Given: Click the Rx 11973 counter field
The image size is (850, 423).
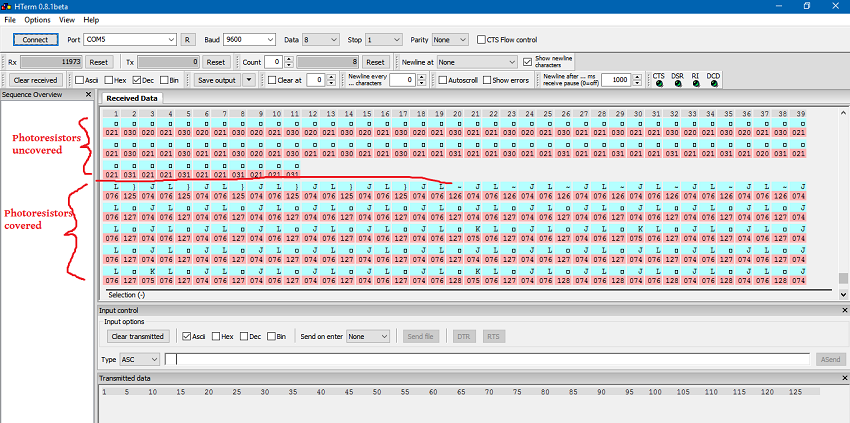Looking at the screenshot, I should (51, 62).
